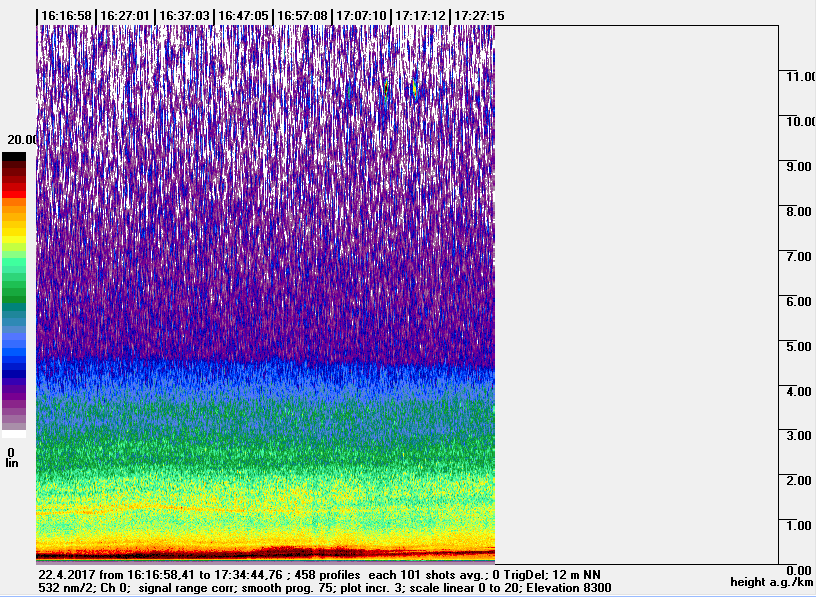Viewport: 816px width, 597px height.
Task: Click the 10.00 height axis label
Action: click(x=800, y=121)
